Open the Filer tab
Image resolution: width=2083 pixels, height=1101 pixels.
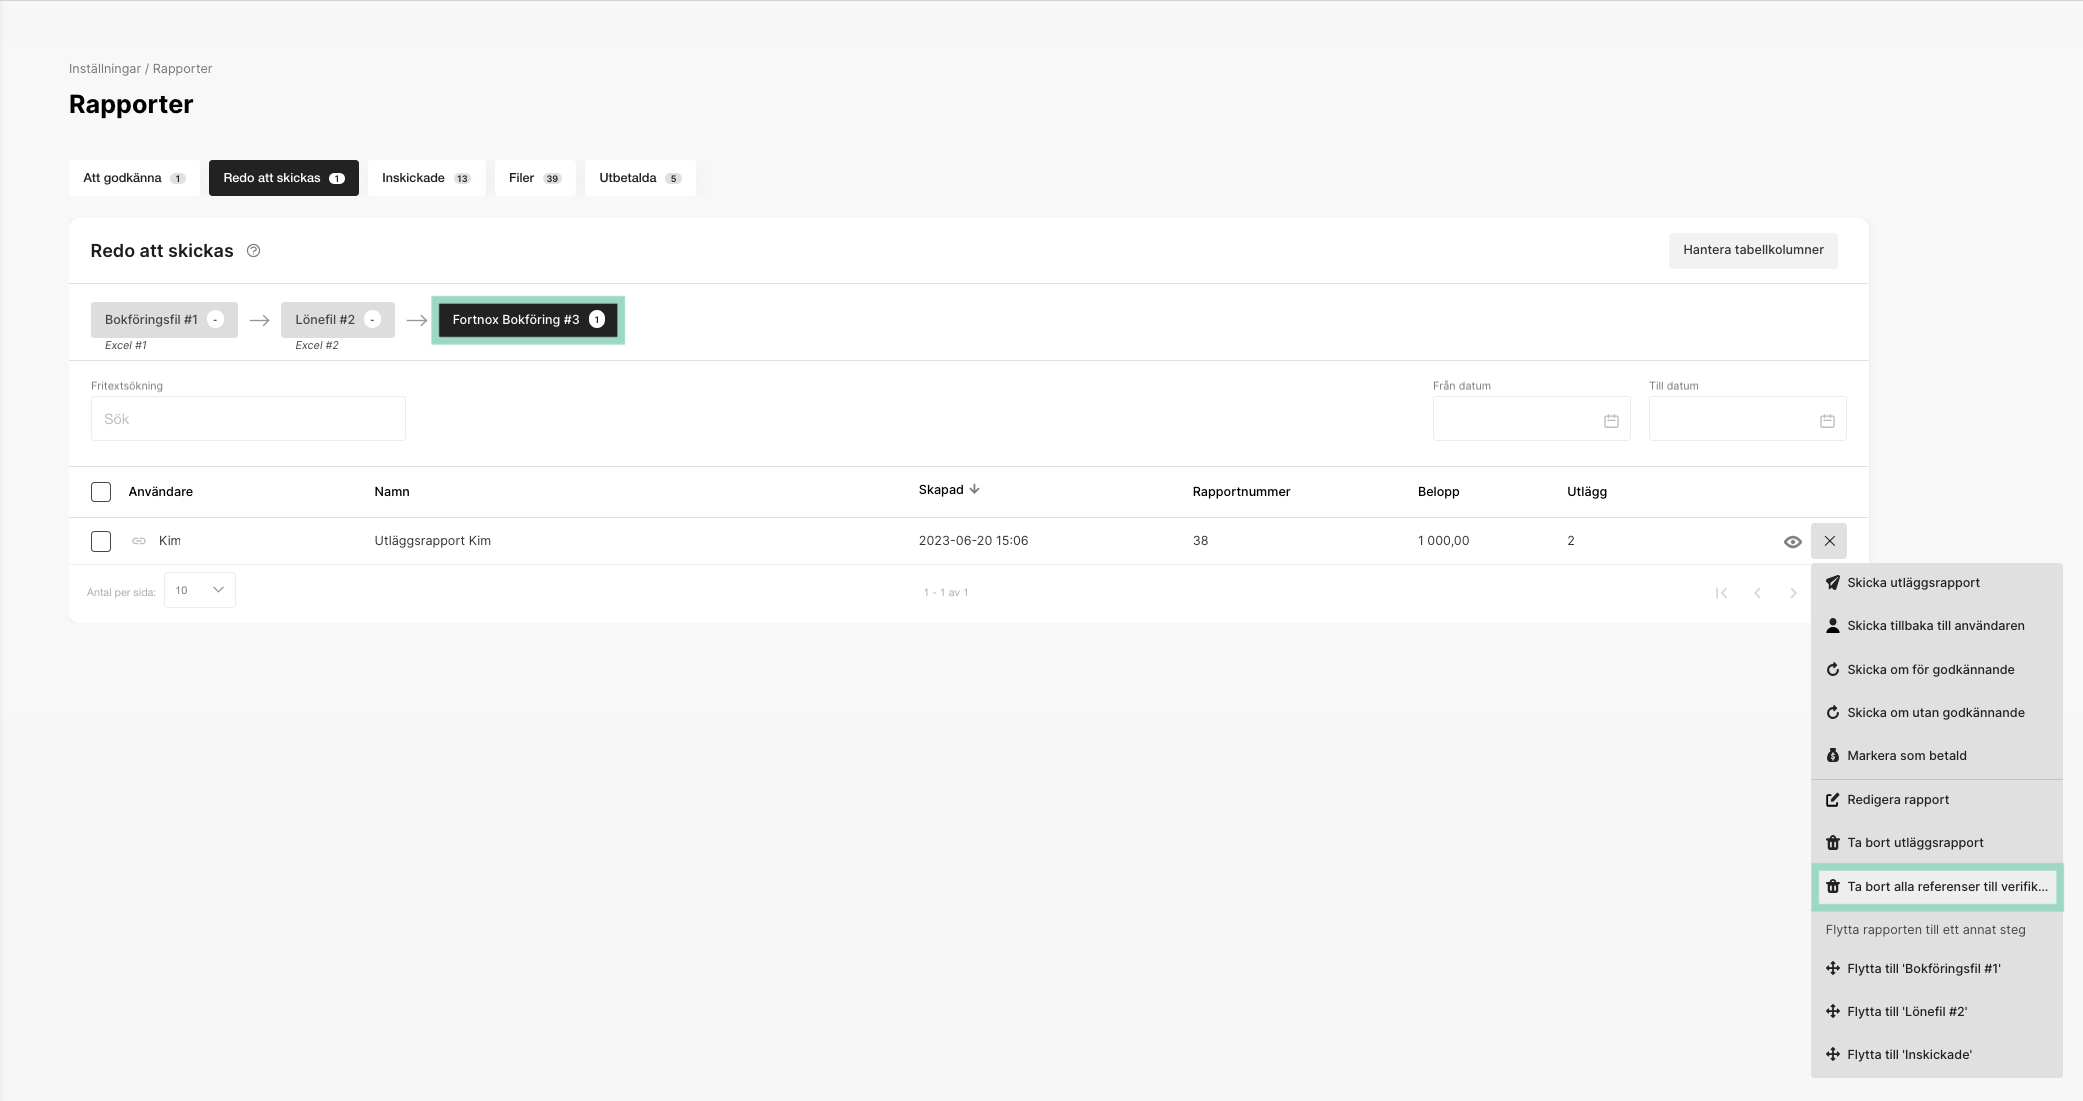[x=535, y=178]
